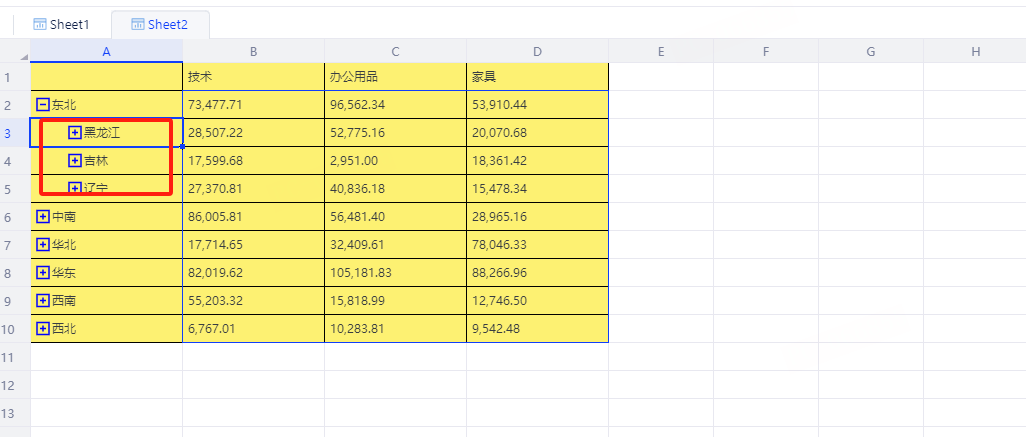Viewport: 1026px width, 437px height.
Task: Collapse the 东北 region row
Action: click(42, 104)
